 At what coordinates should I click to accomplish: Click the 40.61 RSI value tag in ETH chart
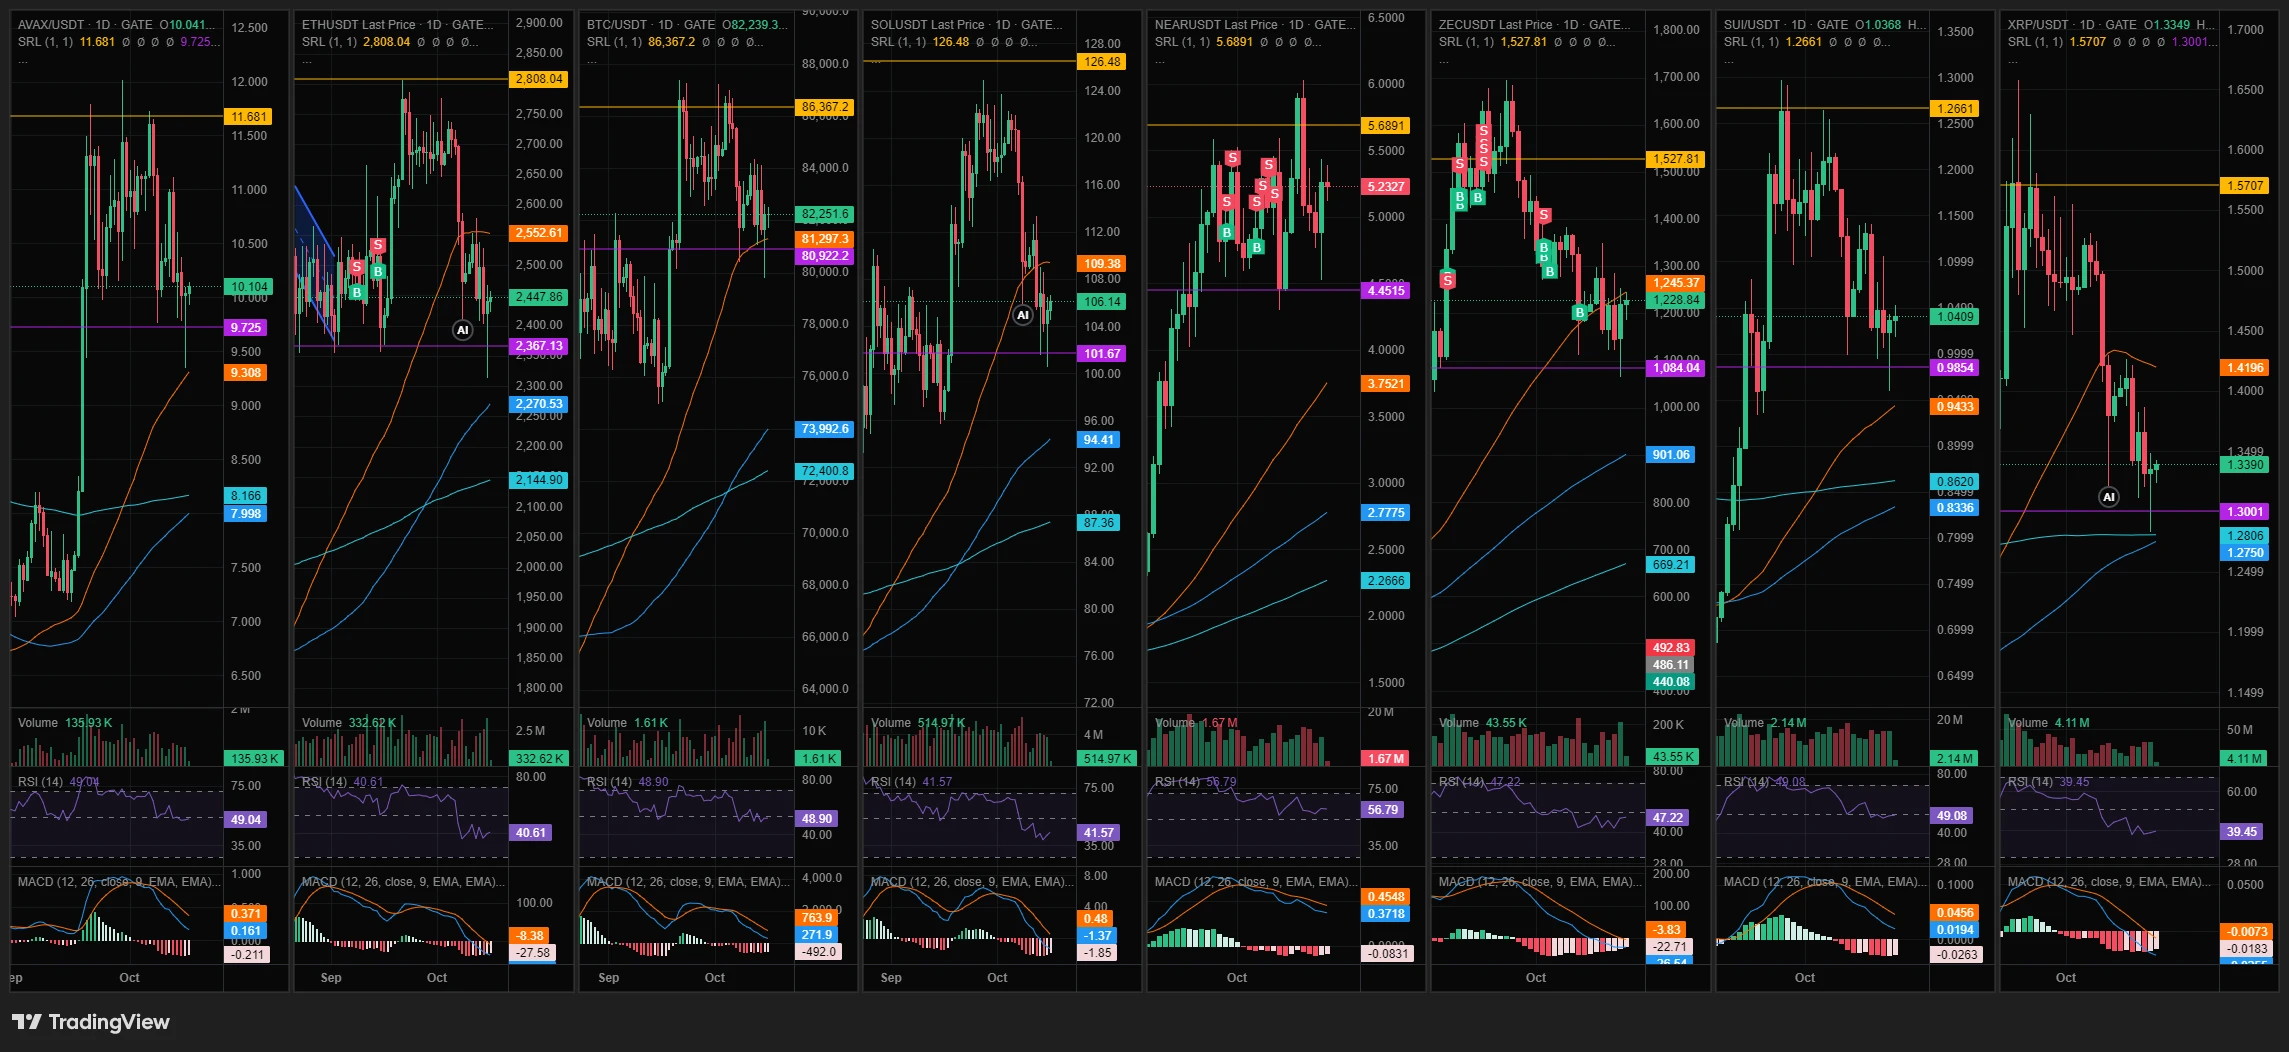click(x=530, y=833)
